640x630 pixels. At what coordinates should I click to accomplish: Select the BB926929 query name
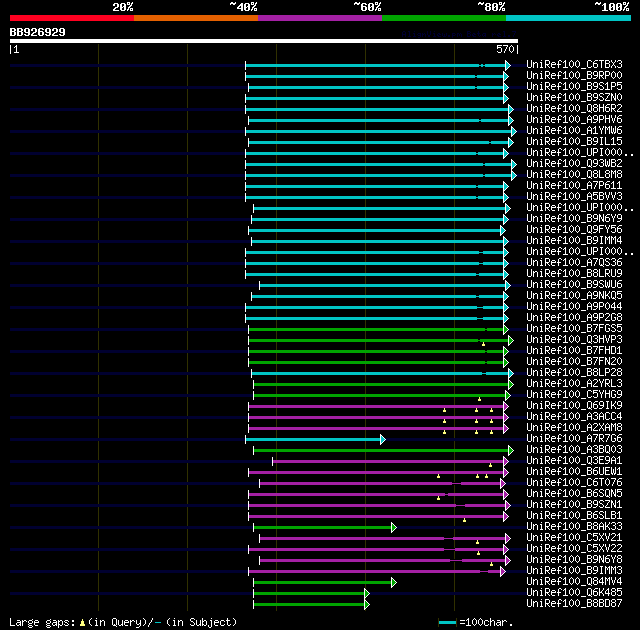(x=38, y=32)
